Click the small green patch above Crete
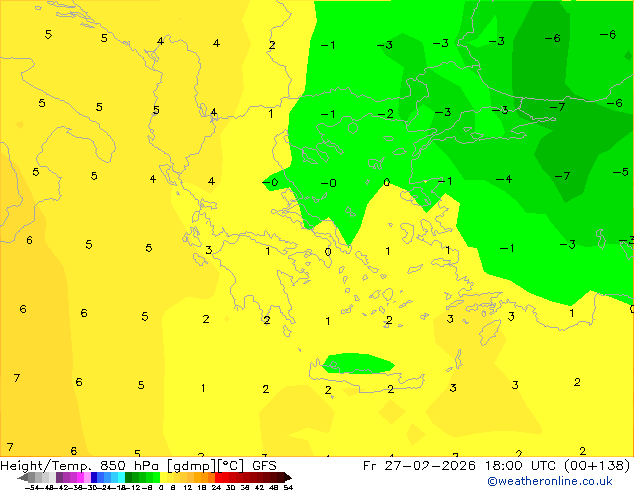The width and height of the screenshot is (634, 490). [358, 363]
